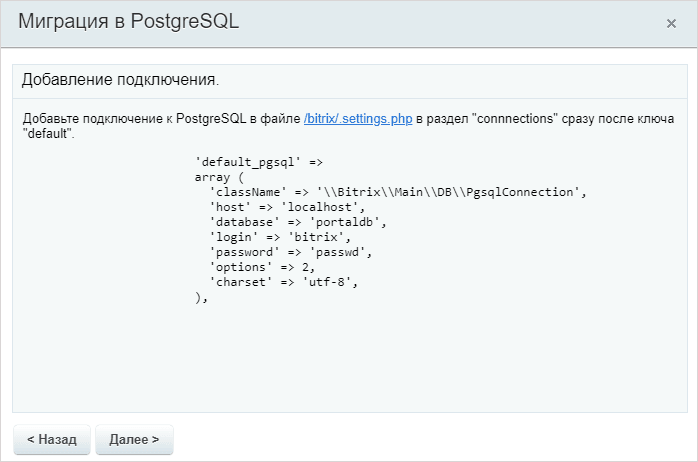The image size is (698, 462).
Task: Open the /bitrix/.settings.php file link
Action: (358, 119)
